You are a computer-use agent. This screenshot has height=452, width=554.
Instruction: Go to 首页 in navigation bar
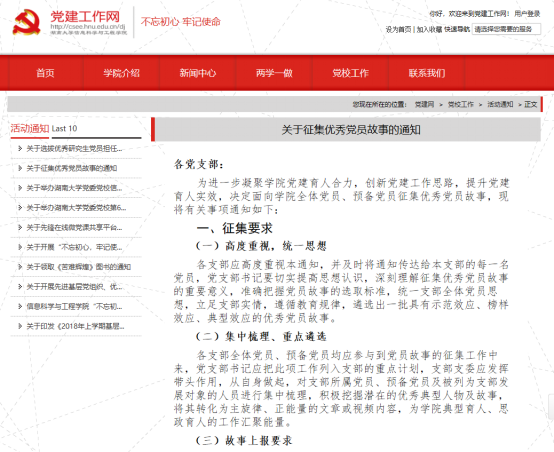[x=45, y=73]
